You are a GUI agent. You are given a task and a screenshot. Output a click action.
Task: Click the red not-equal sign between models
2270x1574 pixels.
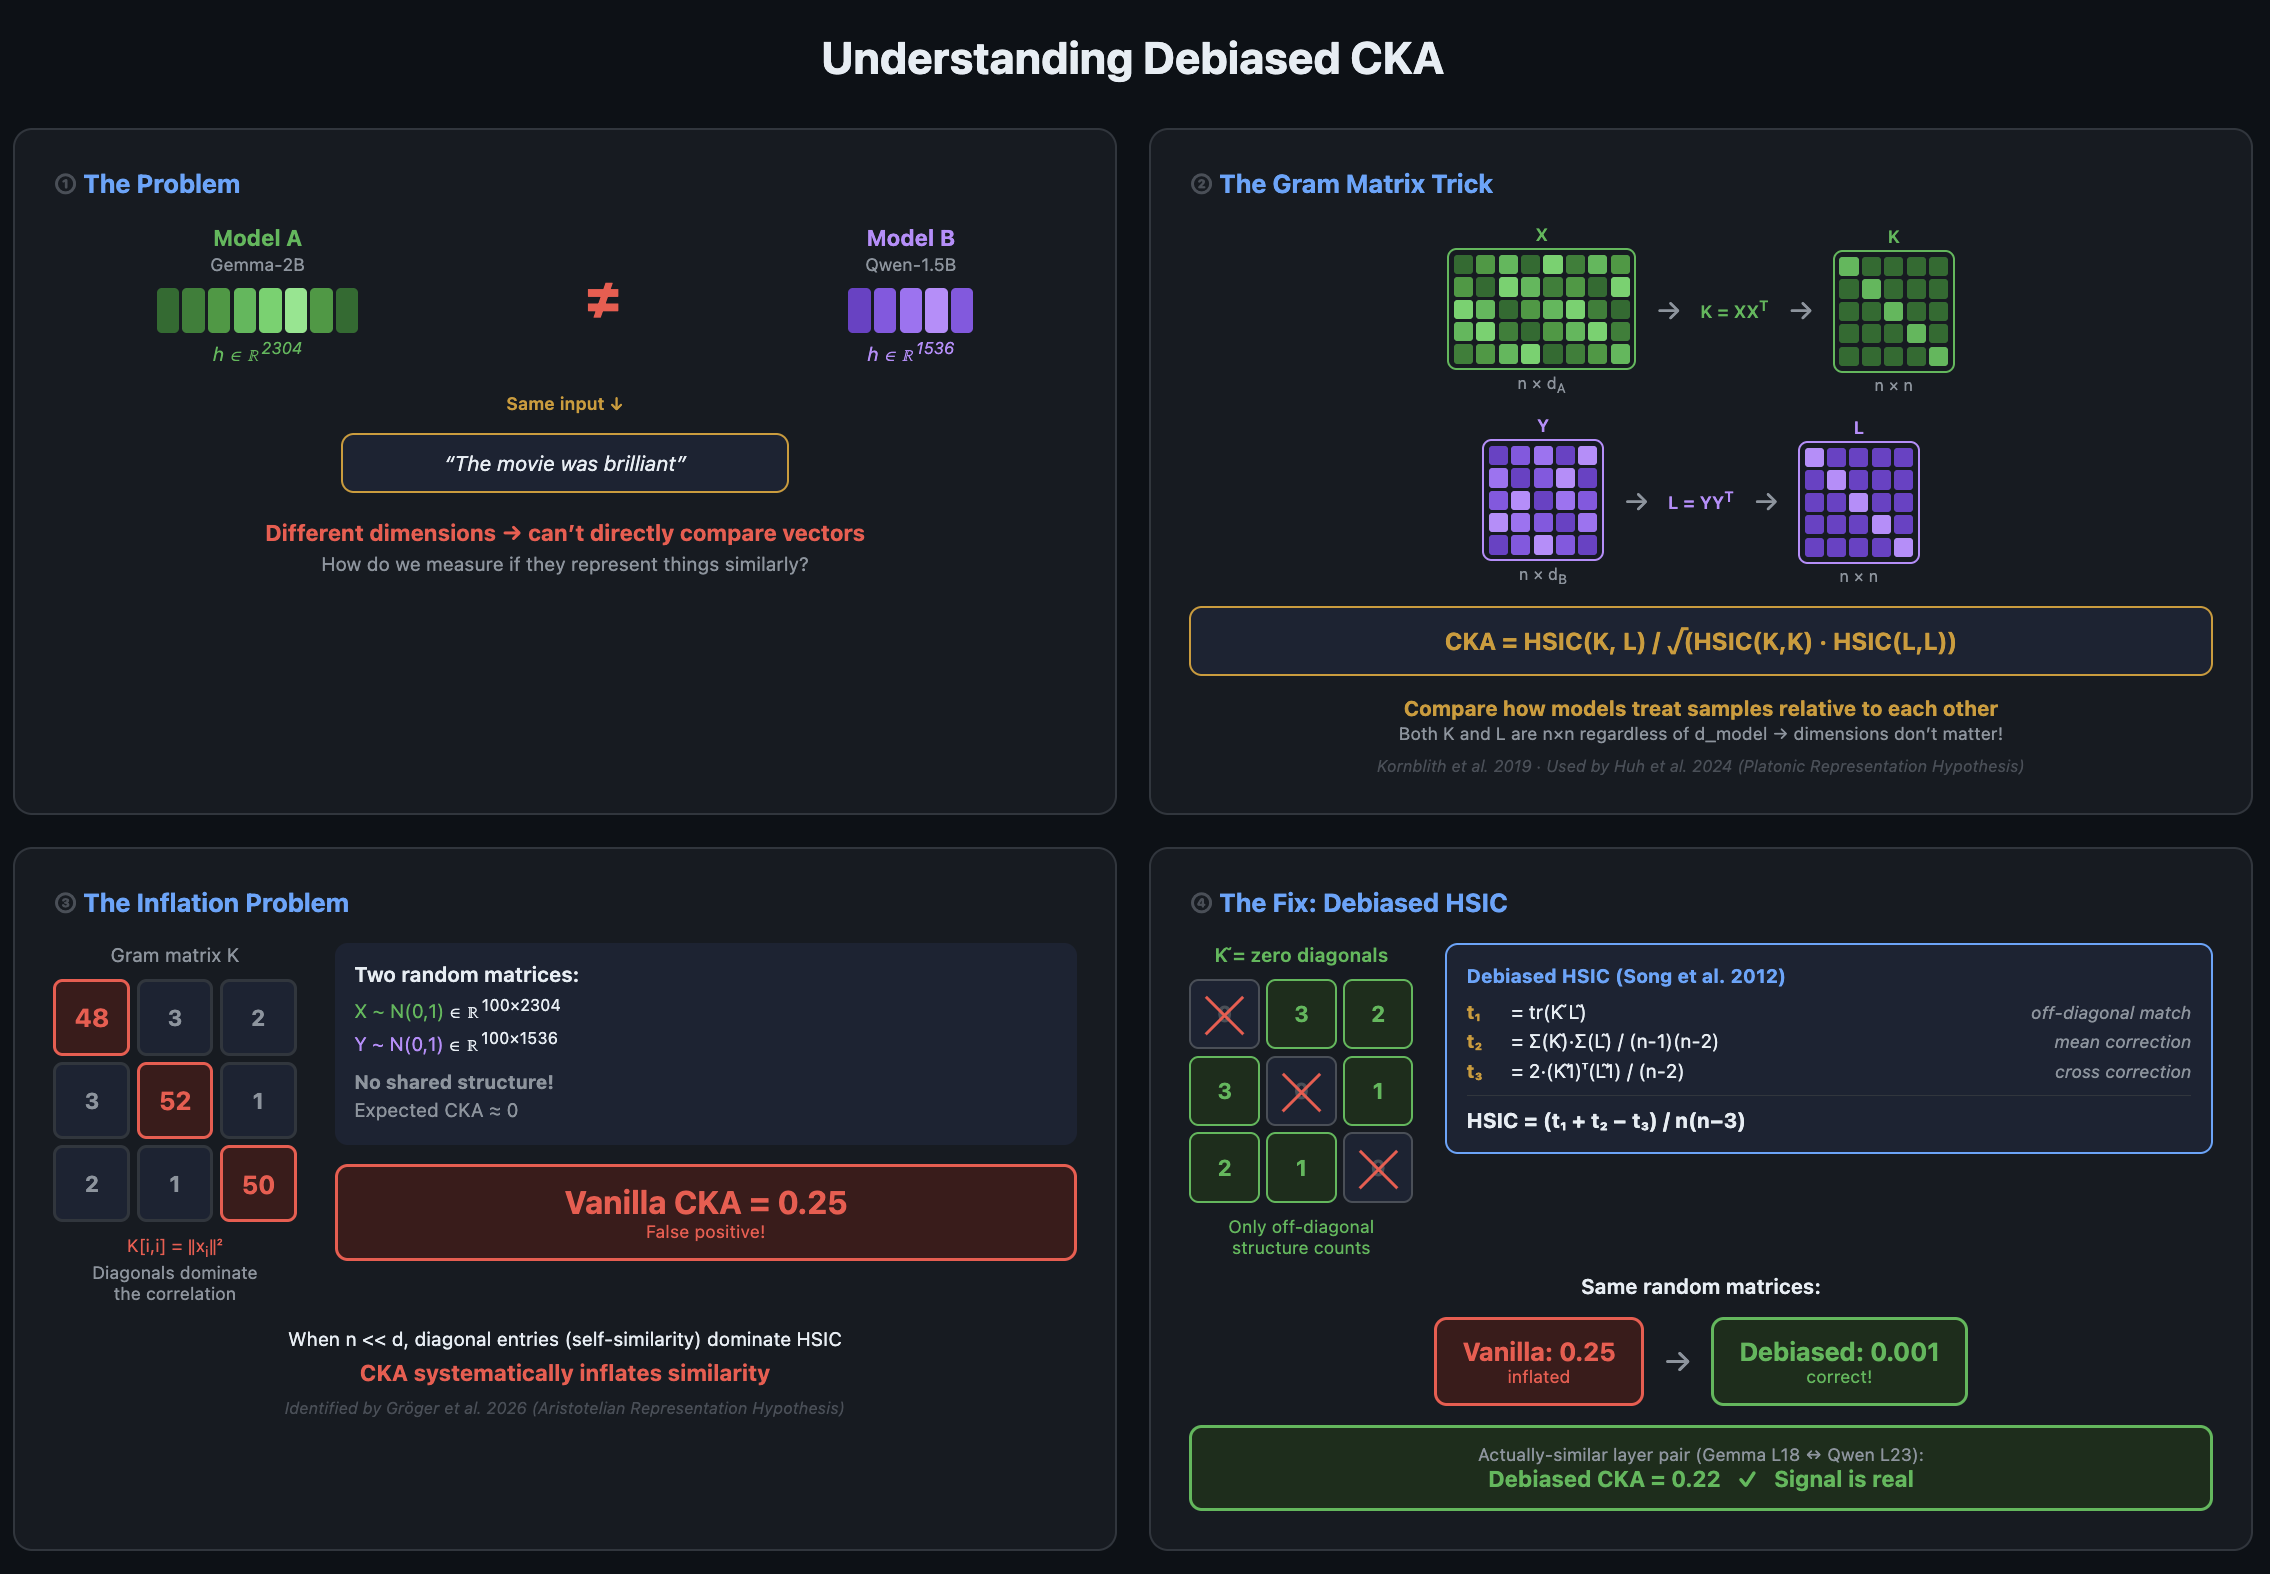(x=603, y=300)
